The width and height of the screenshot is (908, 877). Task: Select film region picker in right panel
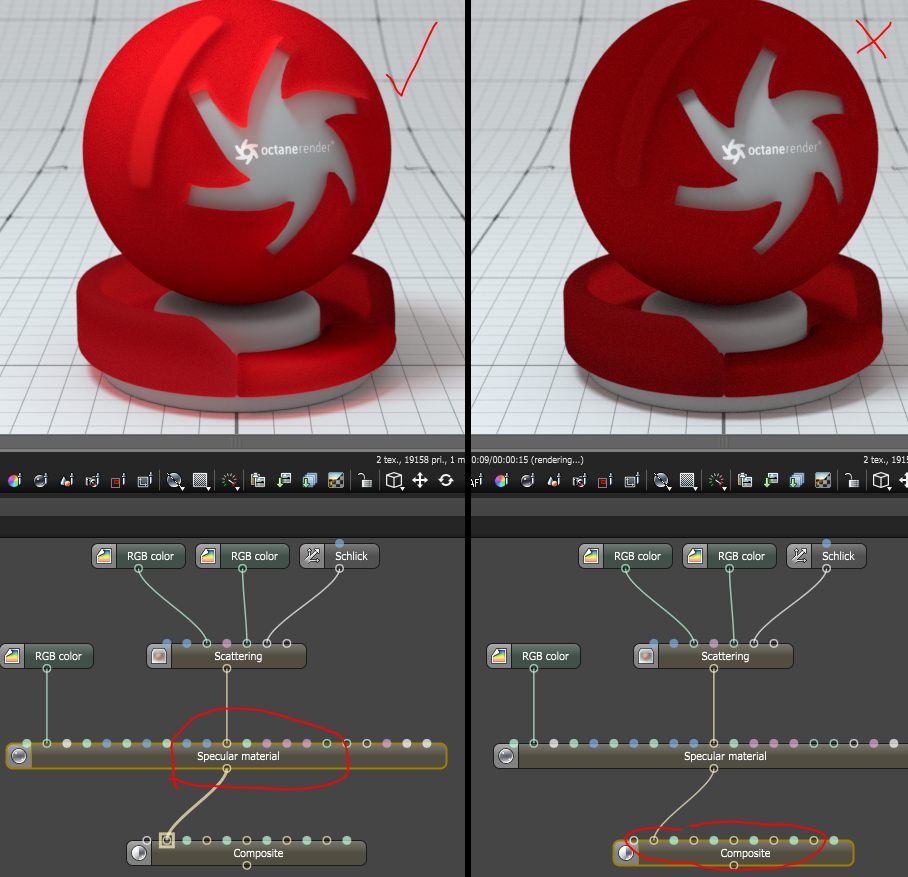pos(632,480)
